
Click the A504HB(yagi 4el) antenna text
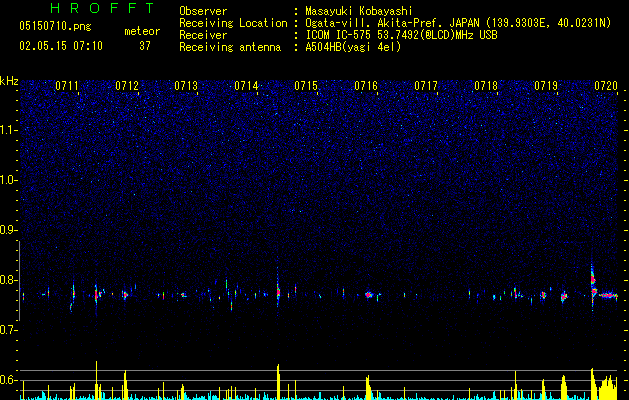353,47
